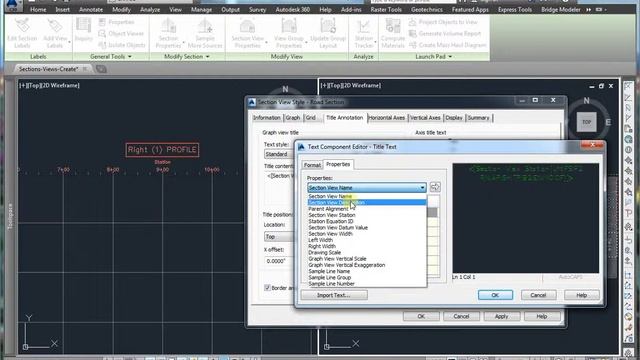Toggle the Border around title checkbox
640x360 pixels.
coord(267,288)
